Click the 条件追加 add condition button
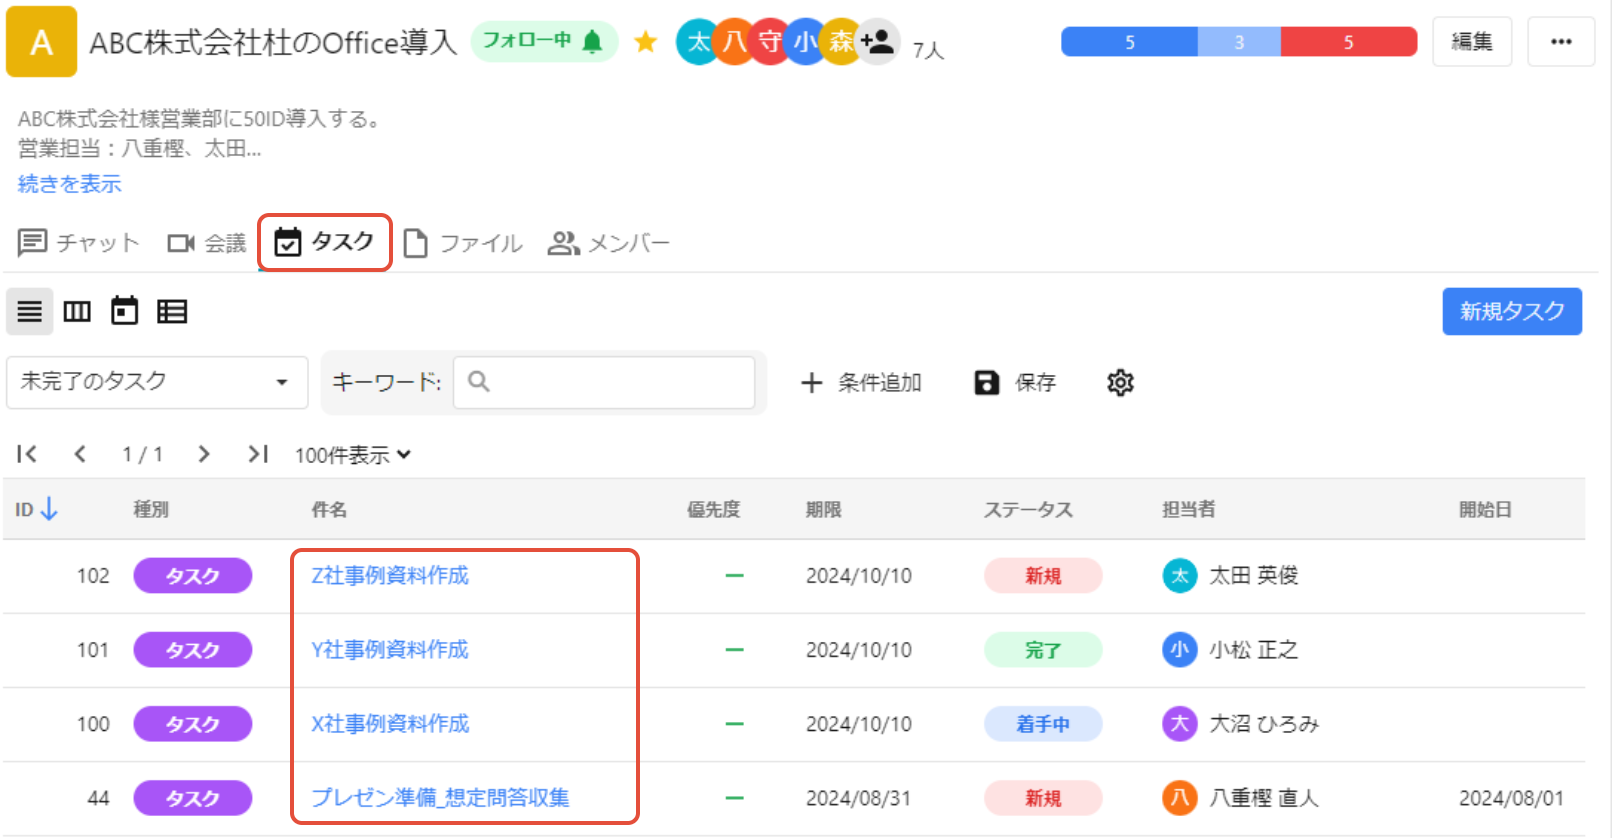 [861, 383]
